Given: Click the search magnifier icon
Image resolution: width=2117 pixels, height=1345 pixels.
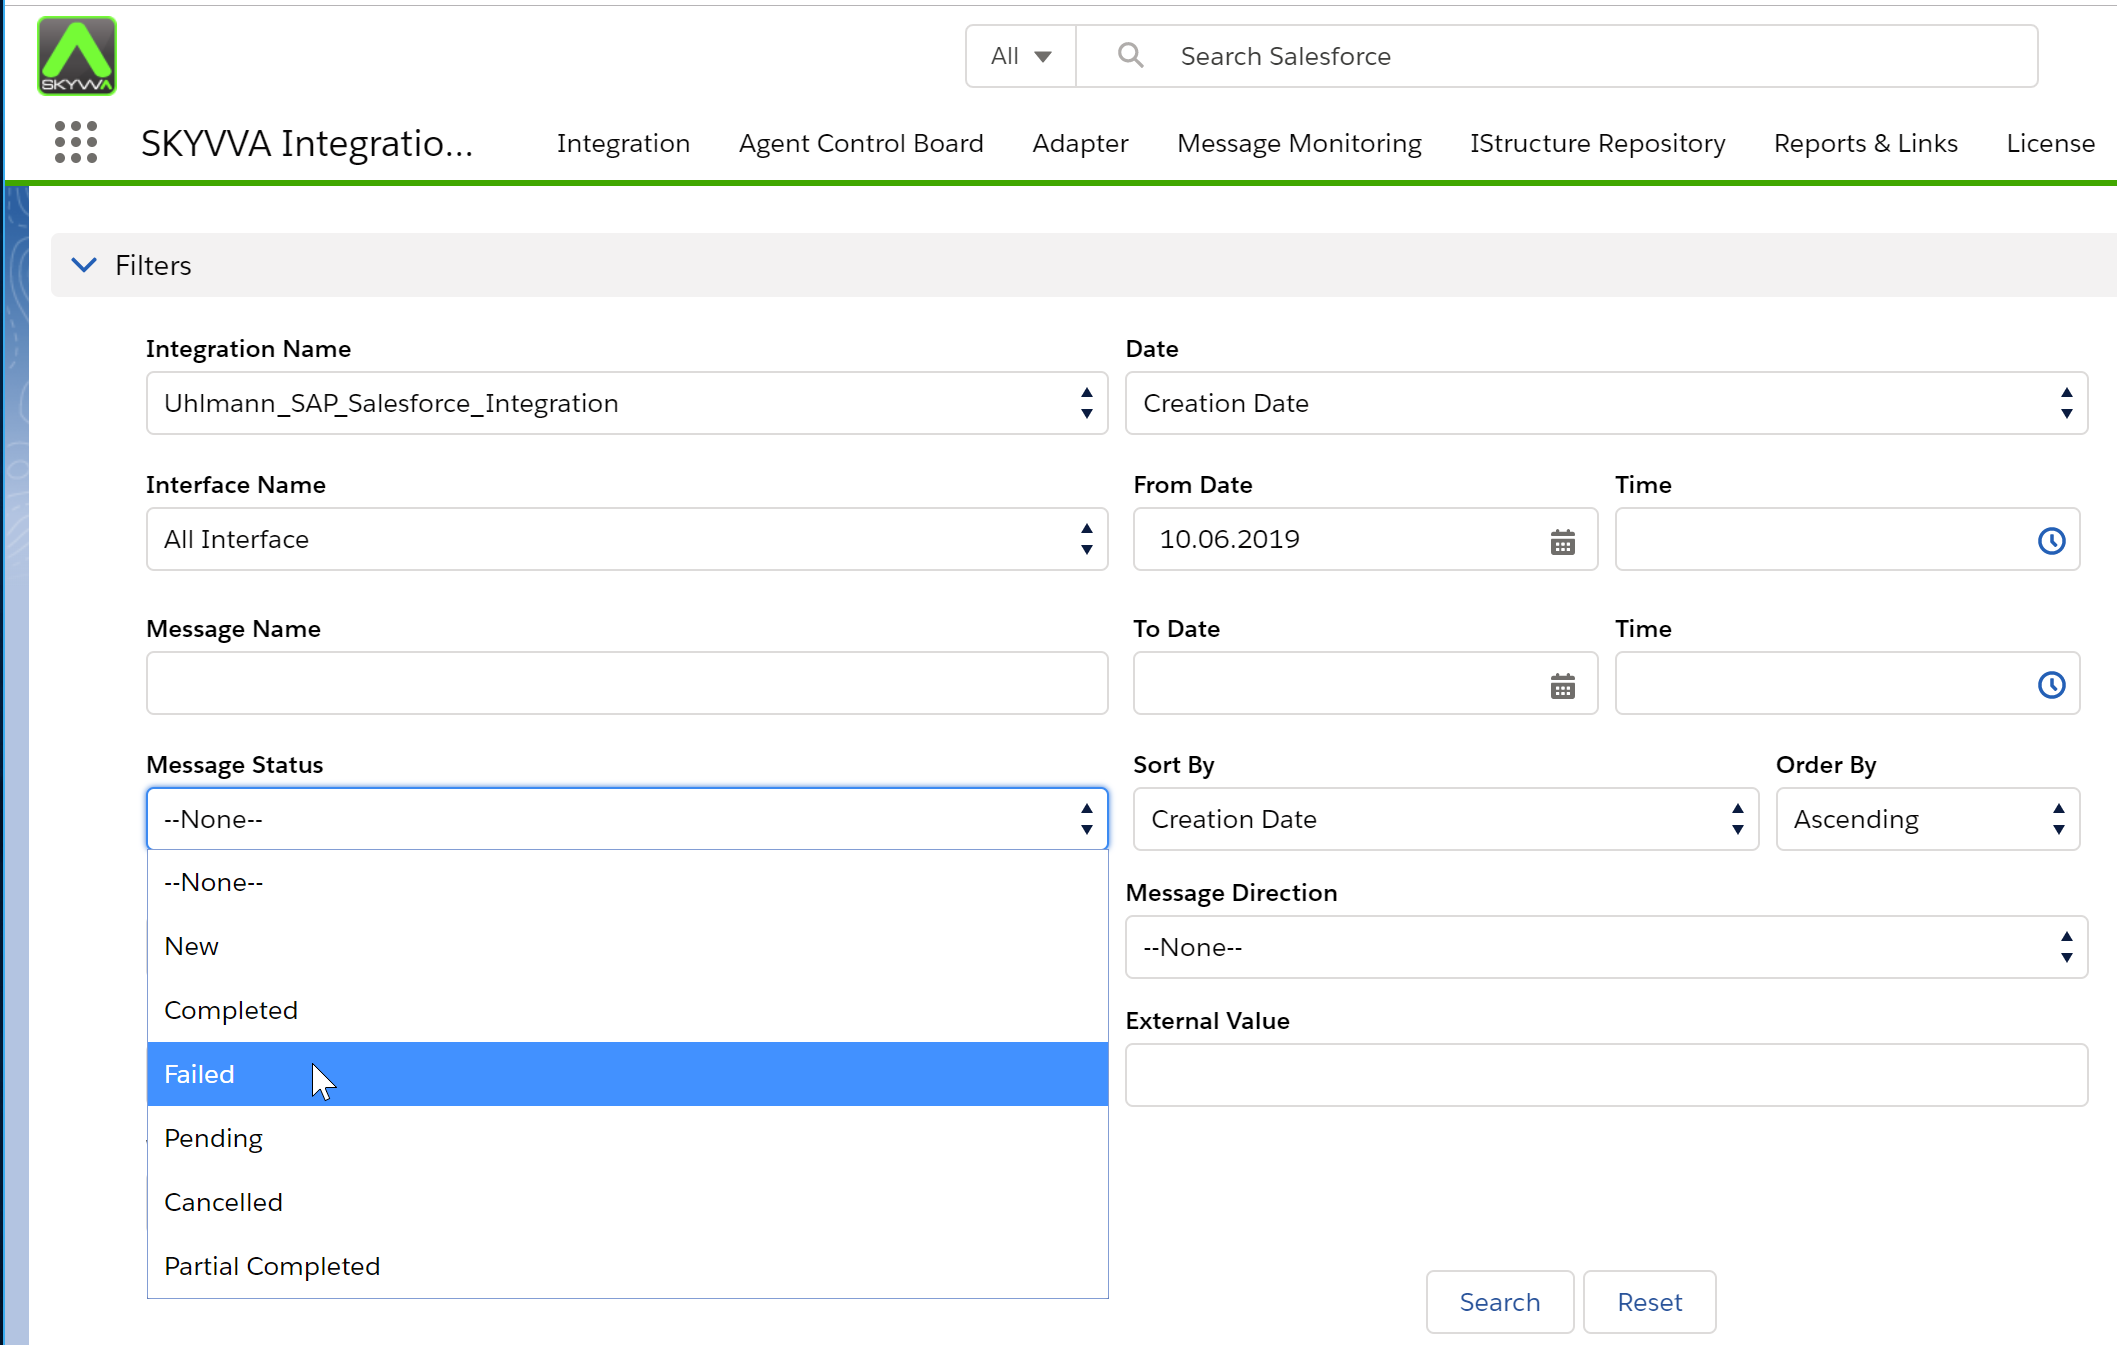Looking at the screenshot, I should 1130,56.
